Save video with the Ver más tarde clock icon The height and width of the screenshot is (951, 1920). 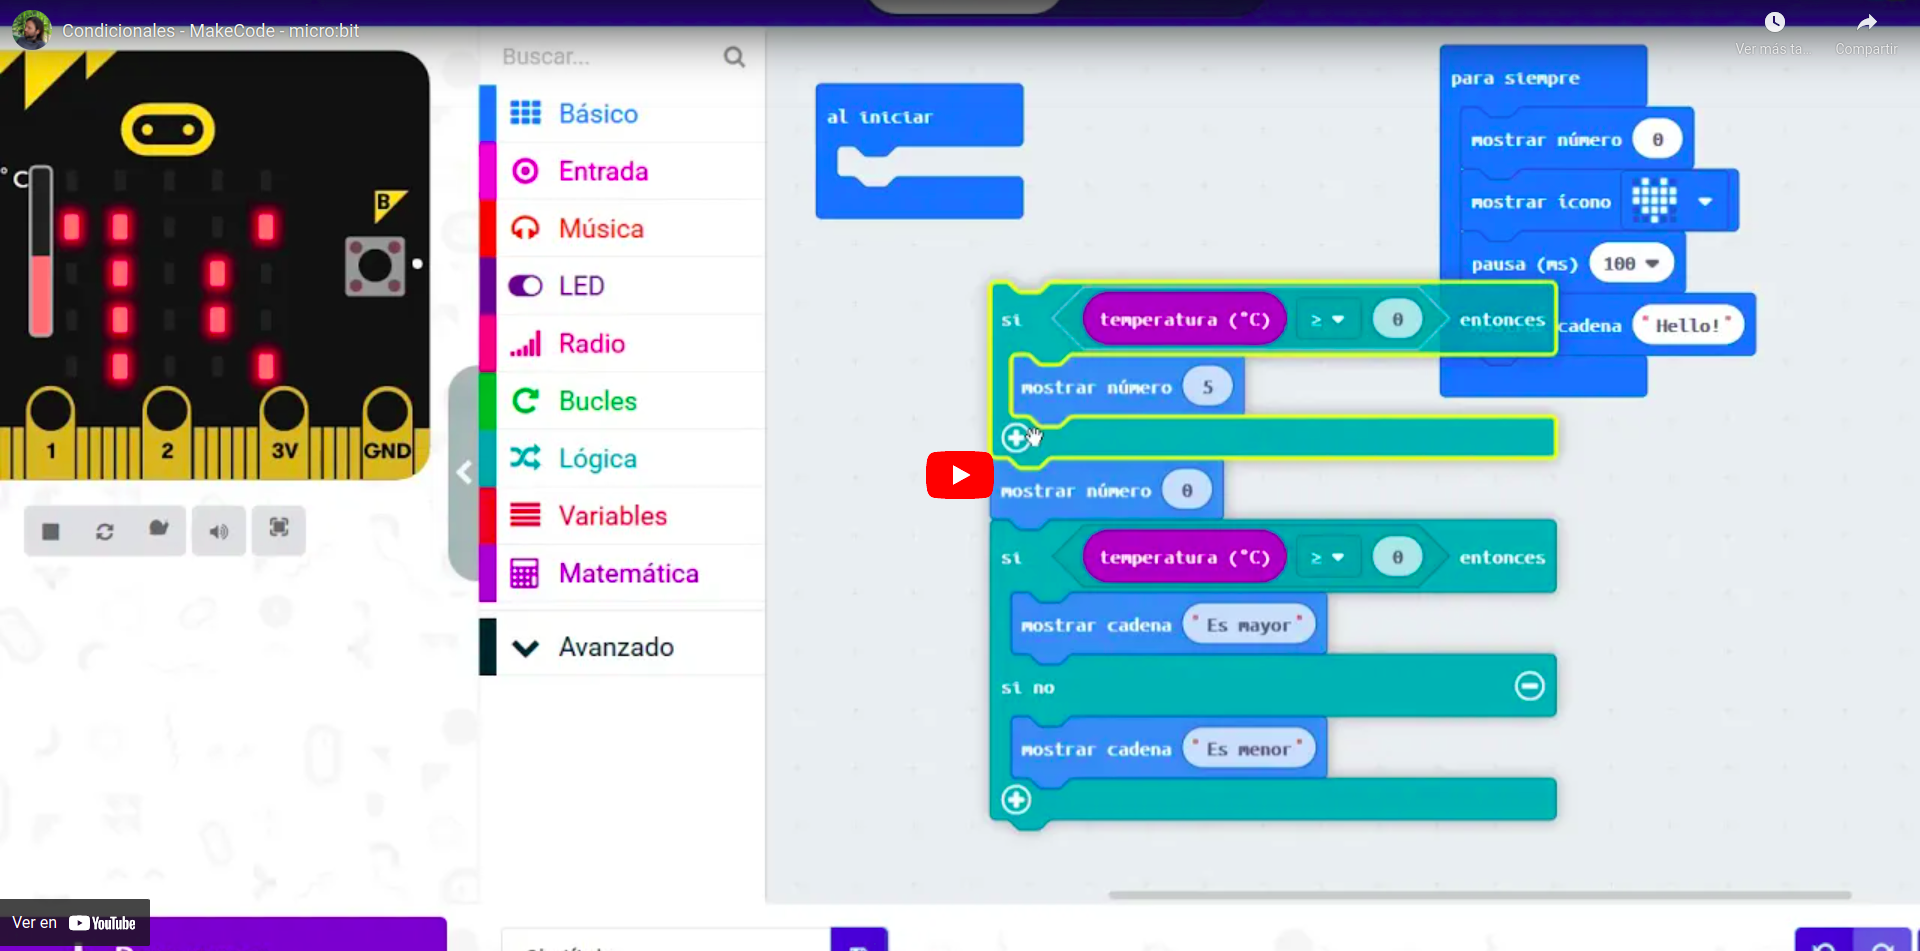pyautogui.click(x=1777, y=22)
